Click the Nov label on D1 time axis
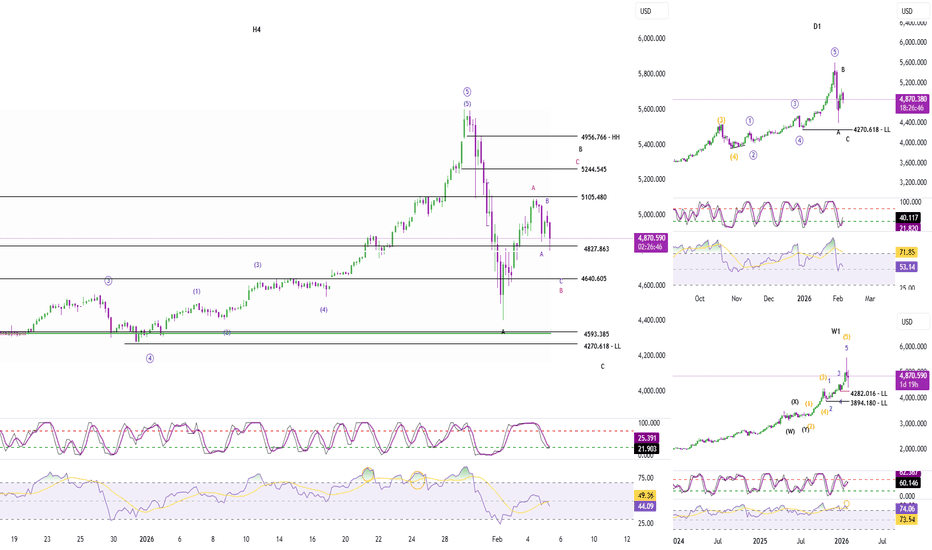 click(736, 298)
